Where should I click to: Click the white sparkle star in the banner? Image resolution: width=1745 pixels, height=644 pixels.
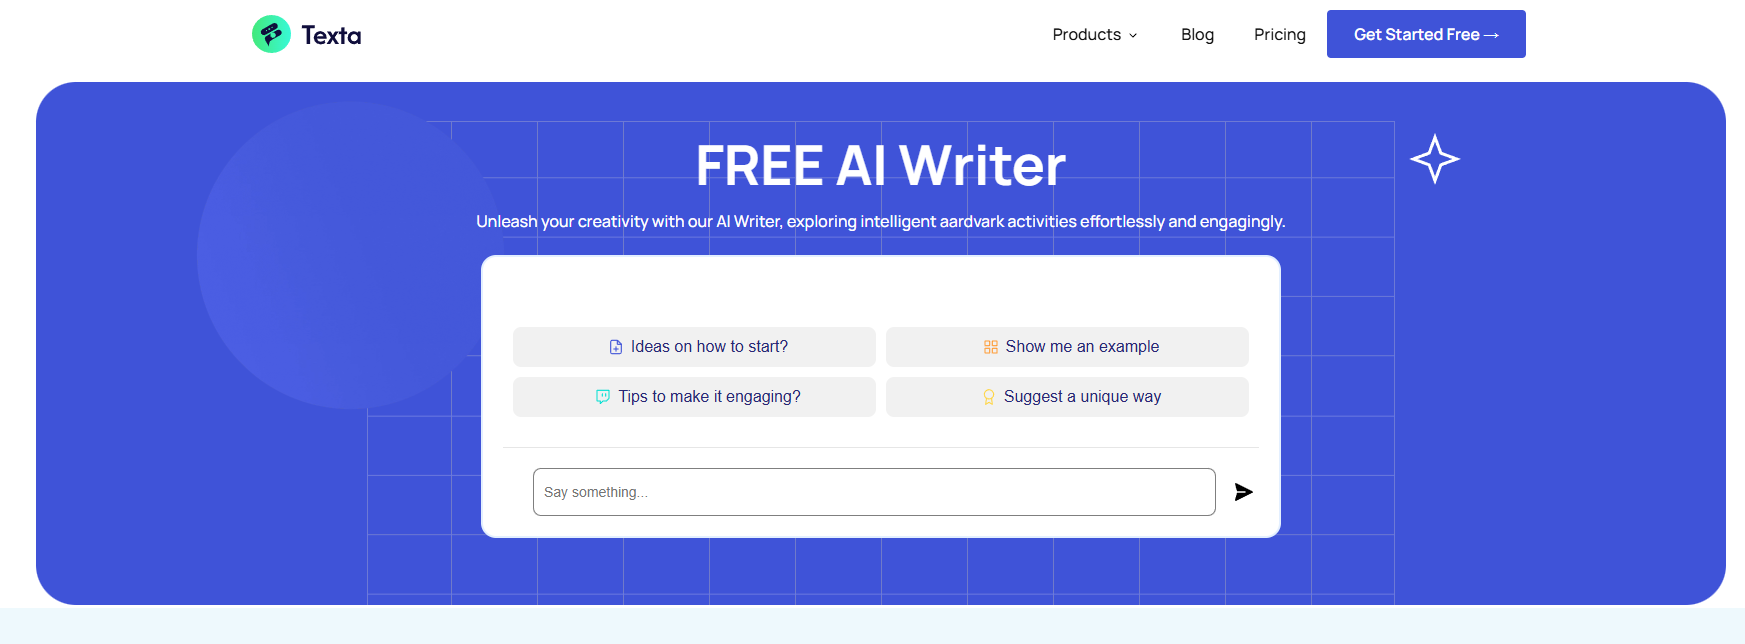[x=1436, y=158]
